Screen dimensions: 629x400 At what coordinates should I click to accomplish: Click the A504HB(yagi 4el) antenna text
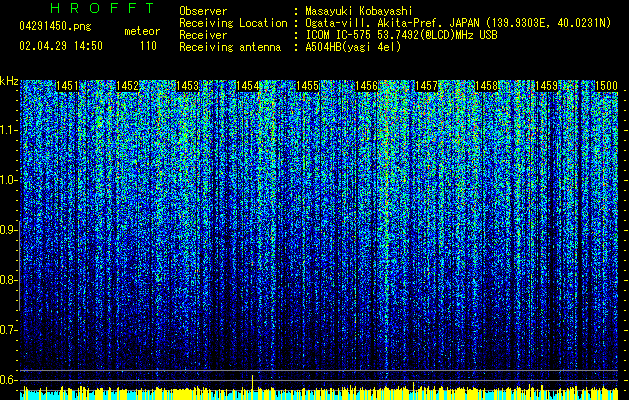point(353,47)
